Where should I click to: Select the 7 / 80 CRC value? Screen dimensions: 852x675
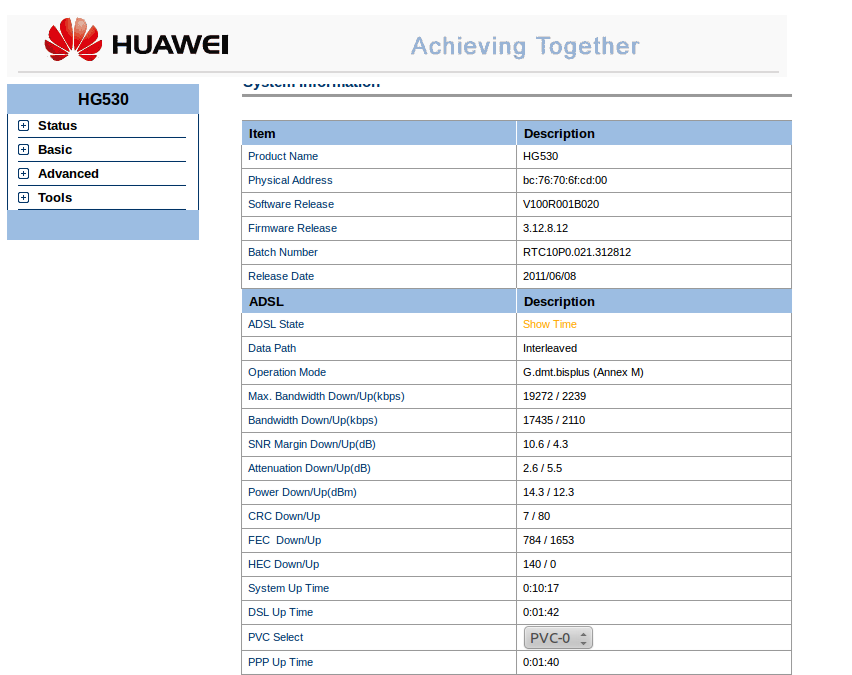[536, 516]
